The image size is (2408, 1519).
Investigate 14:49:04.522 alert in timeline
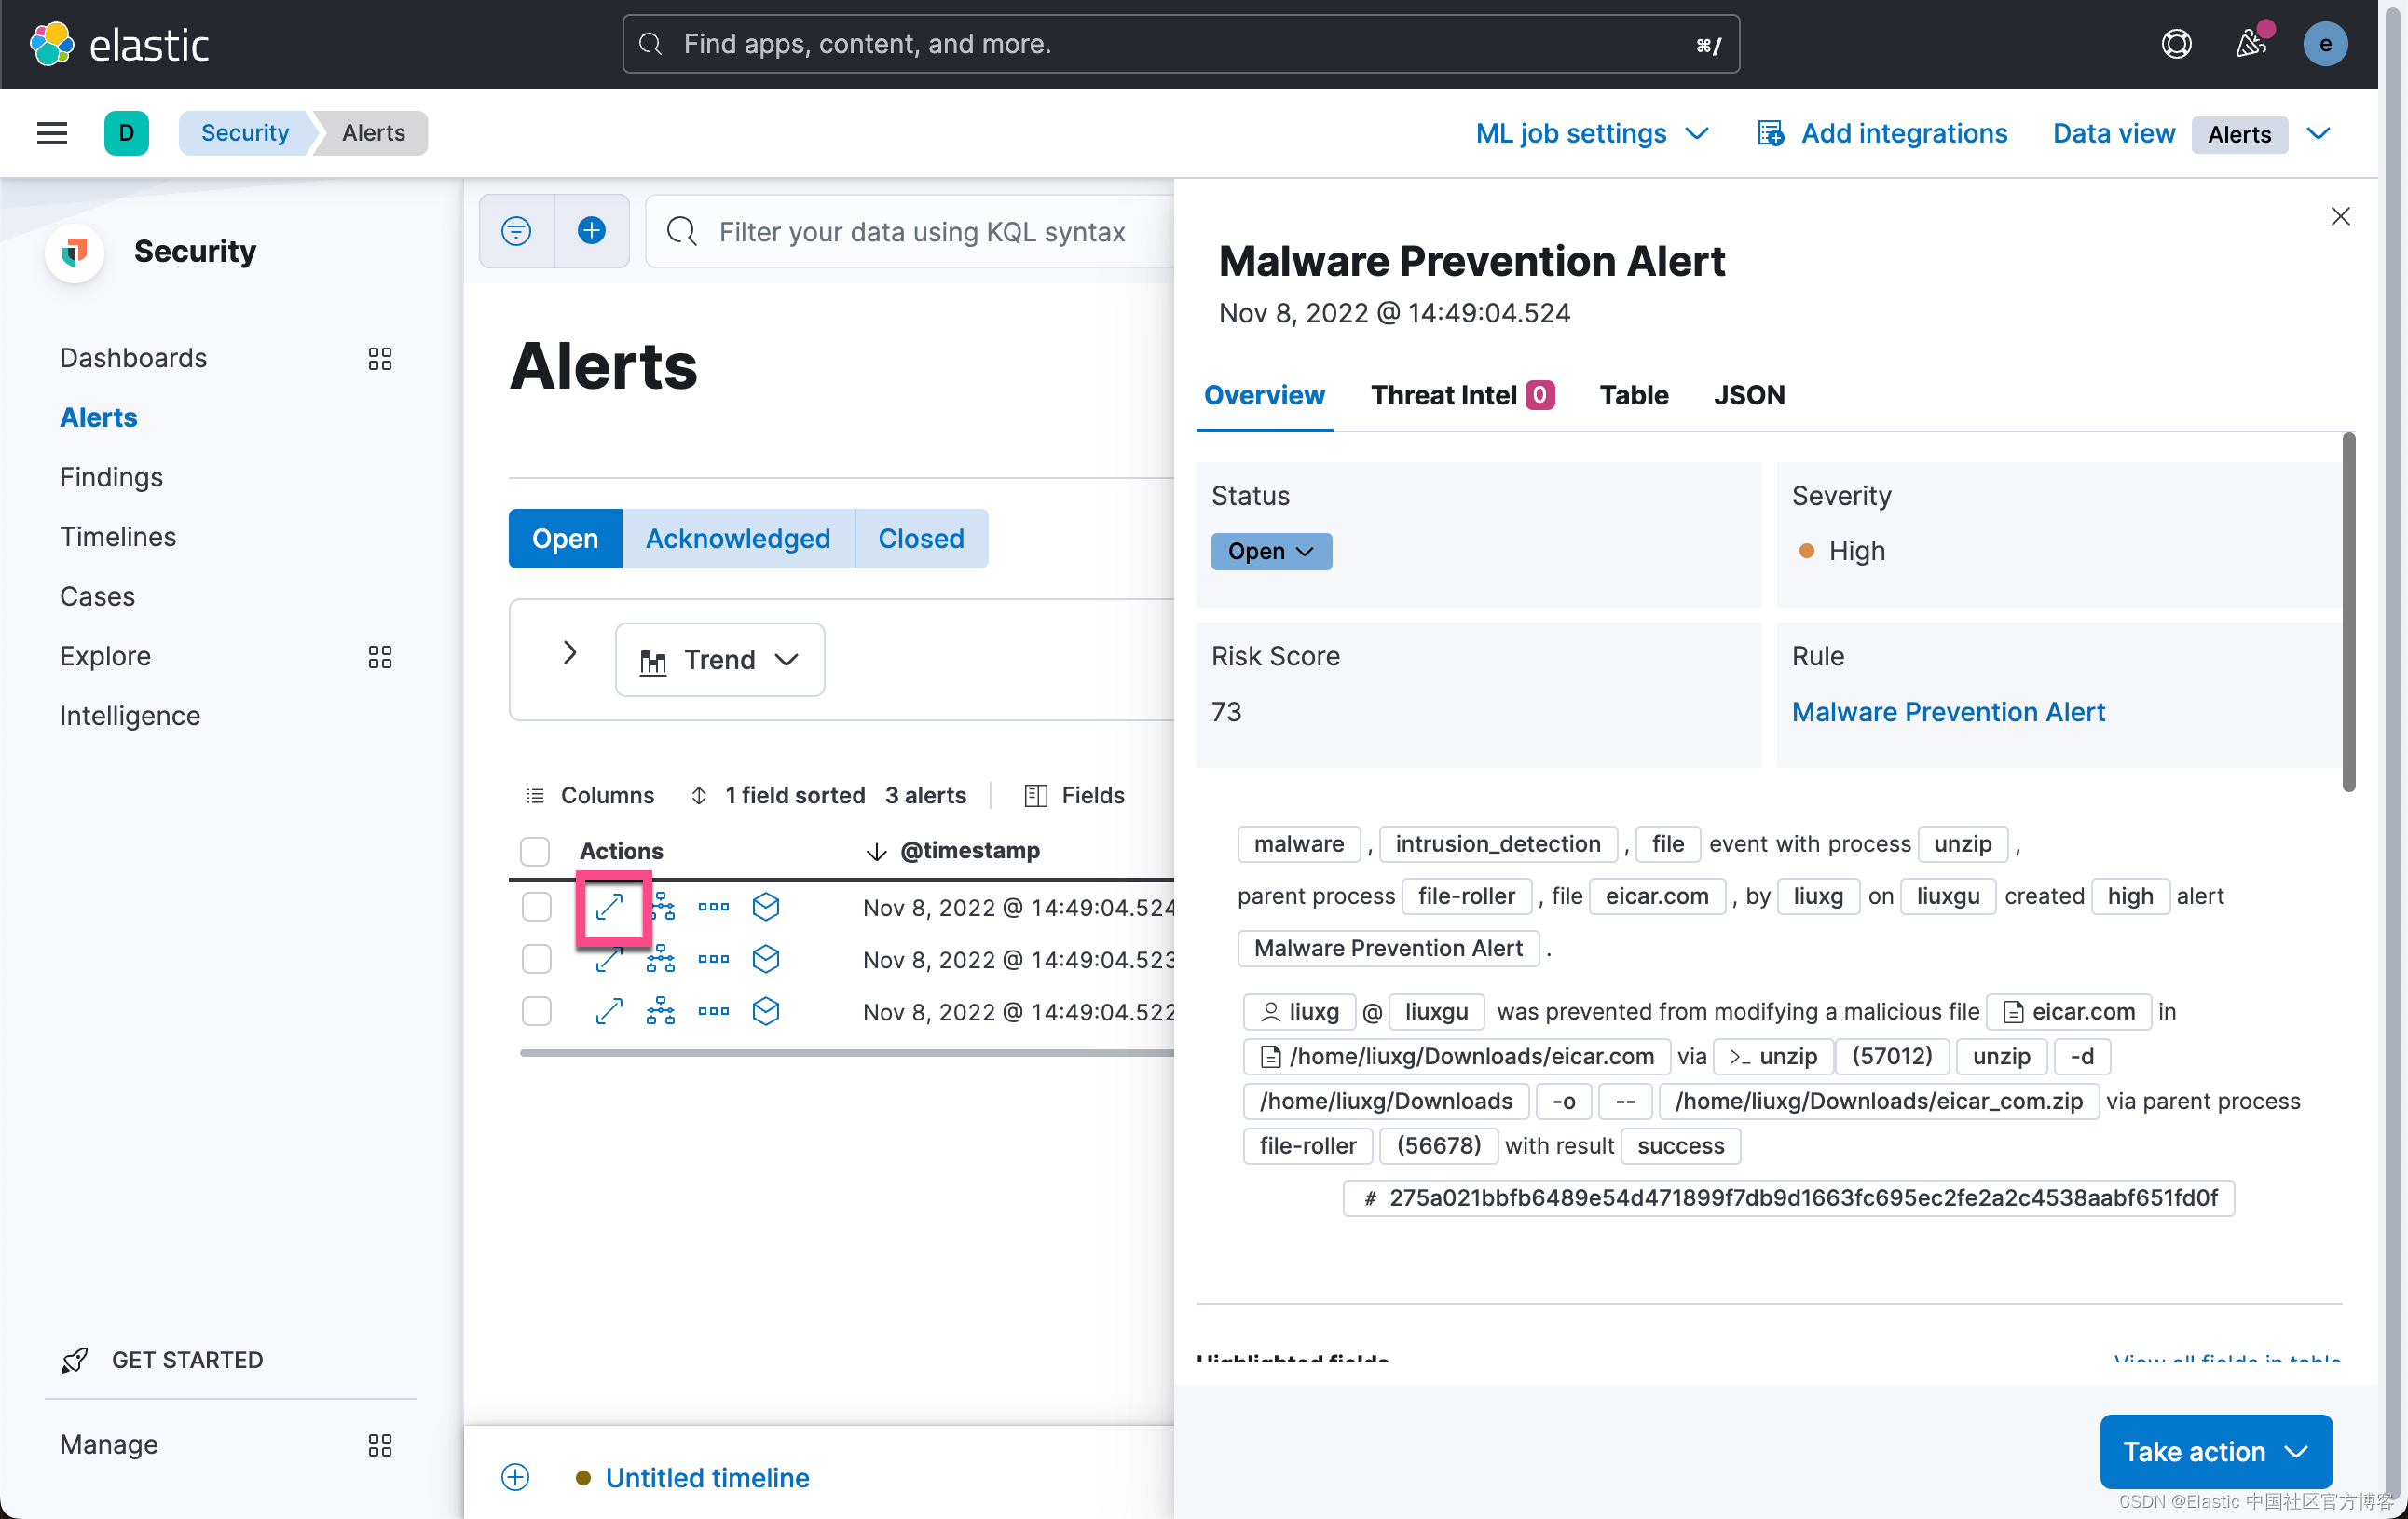pyautogui.click(x=766, y=1011)
